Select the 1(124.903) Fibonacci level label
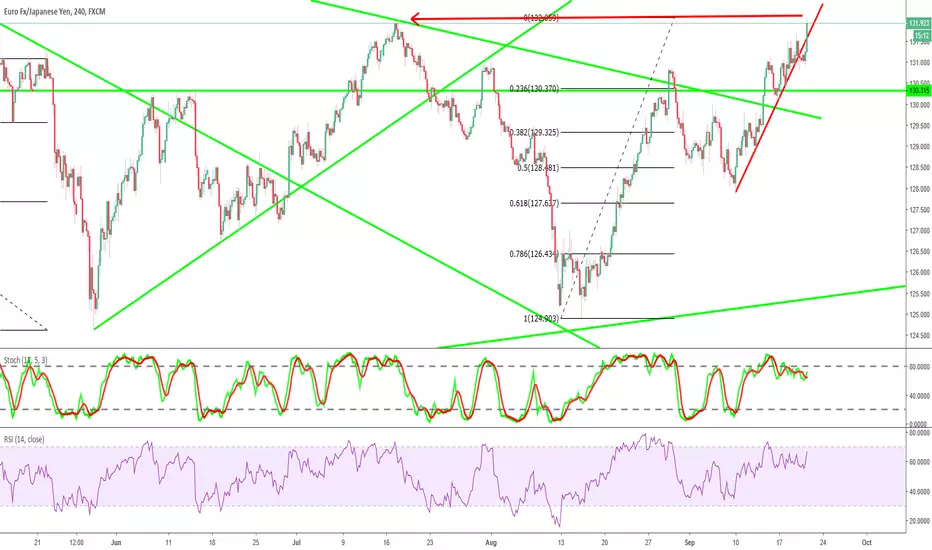The width and height of the screenshot is (932, 550). (541, 319)
